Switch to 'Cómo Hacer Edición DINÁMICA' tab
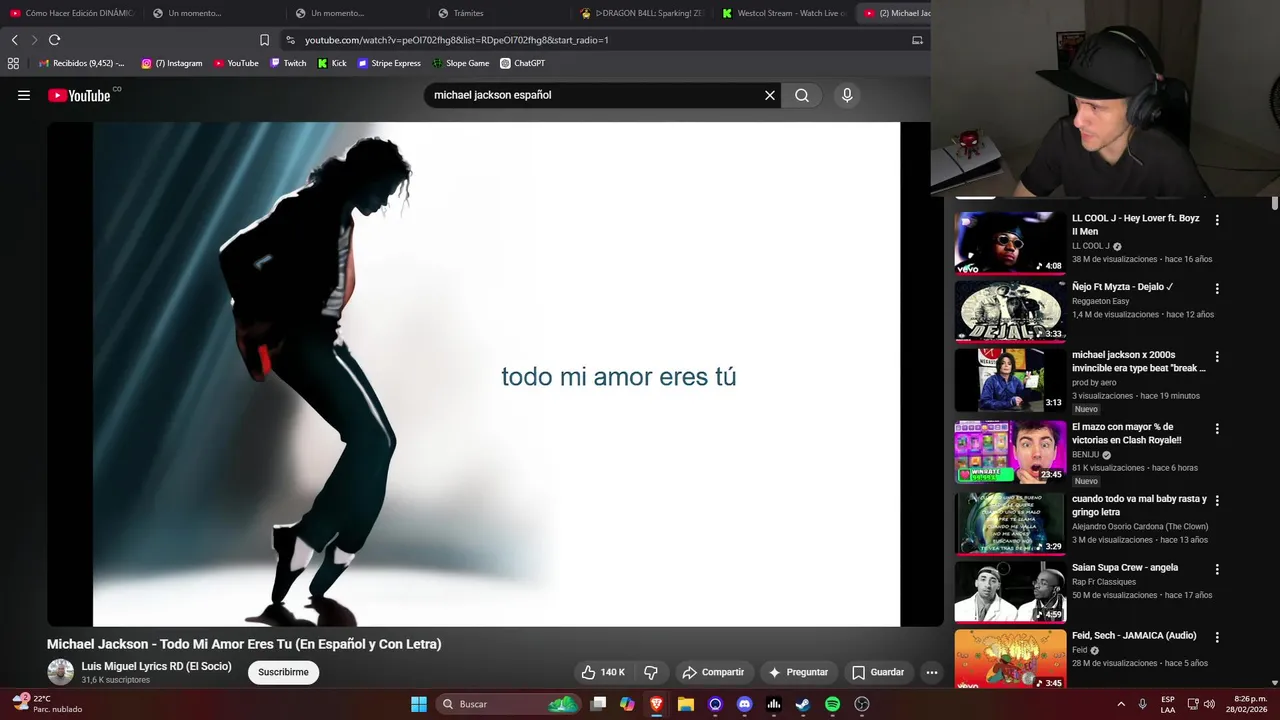This screenshot has width=1280, height=720. click(x=71, y=13)
